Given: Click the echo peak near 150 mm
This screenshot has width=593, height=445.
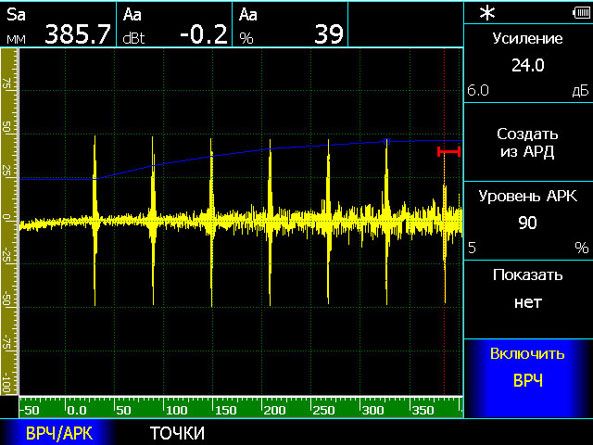Looking at the screenshot, I should click(211, 139).
